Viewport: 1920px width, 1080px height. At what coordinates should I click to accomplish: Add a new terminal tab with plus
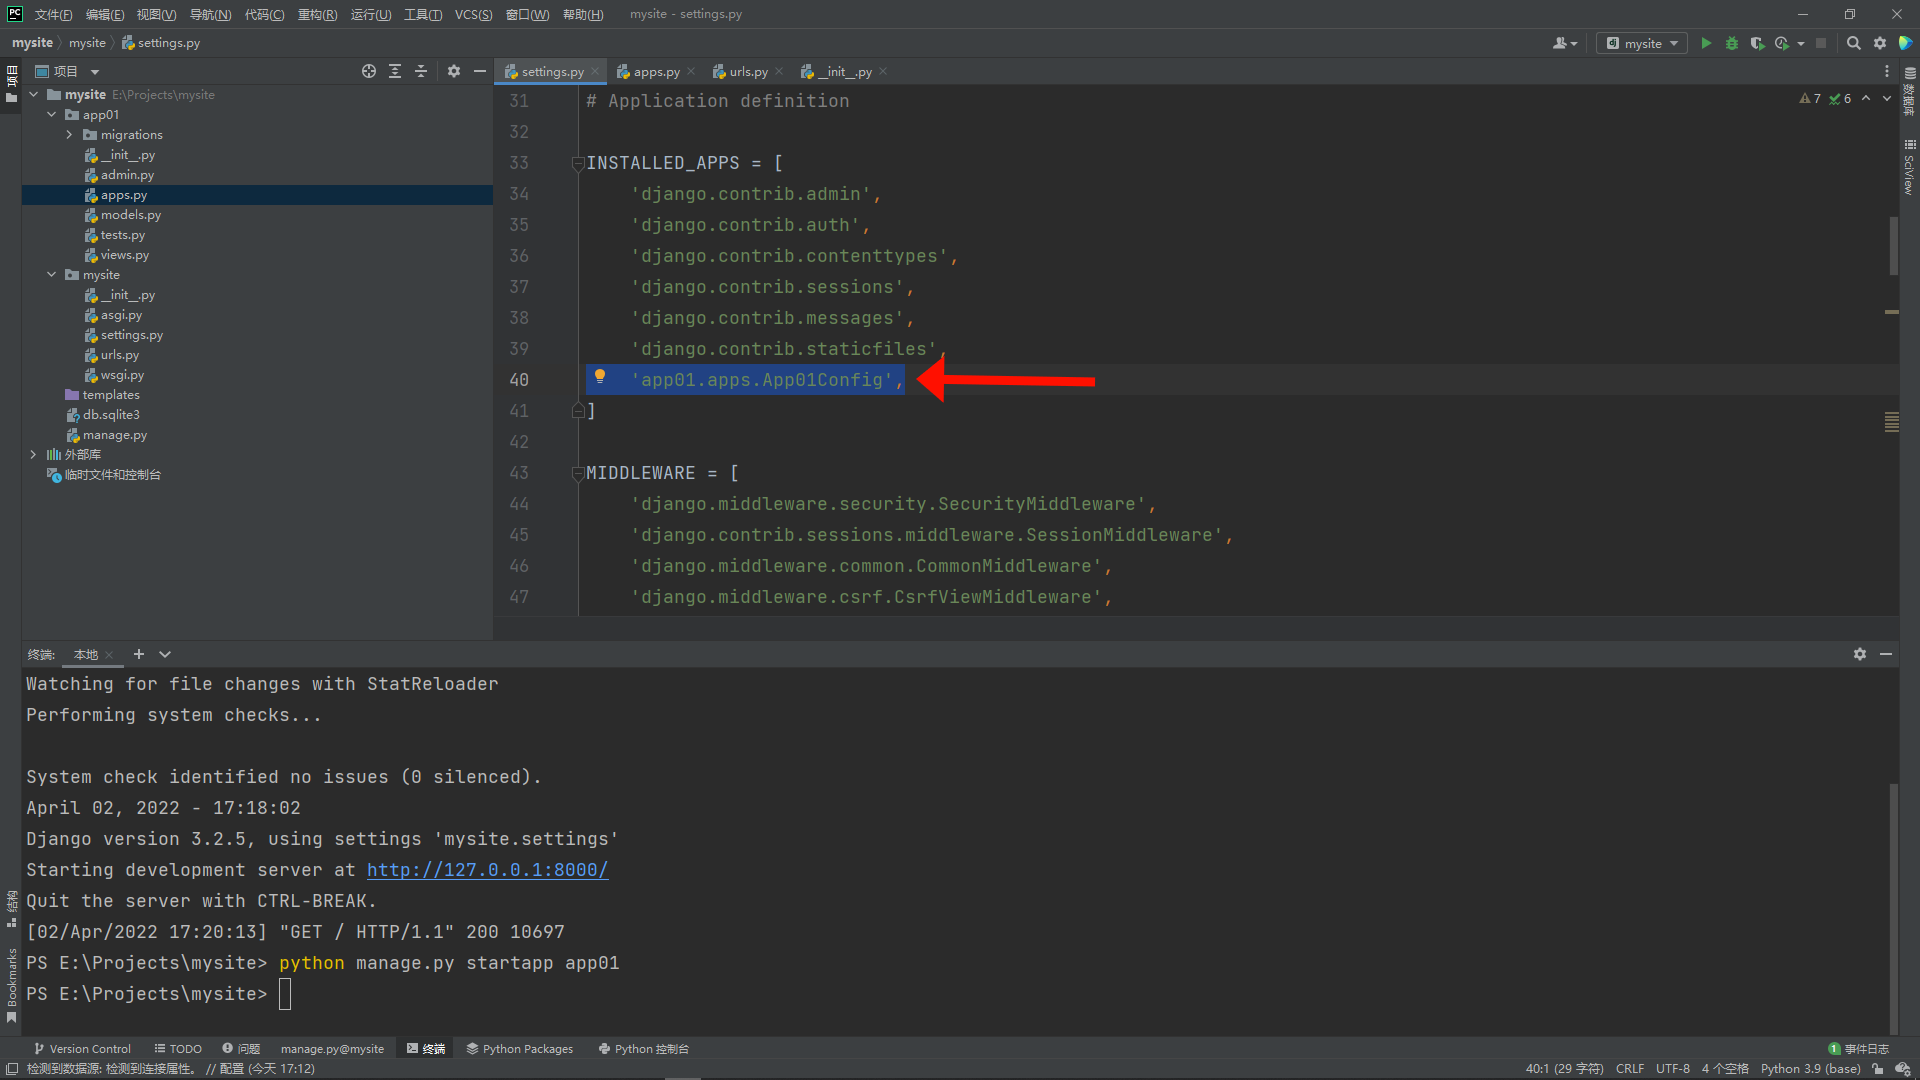pyautogui.click(x=139, y=654)
